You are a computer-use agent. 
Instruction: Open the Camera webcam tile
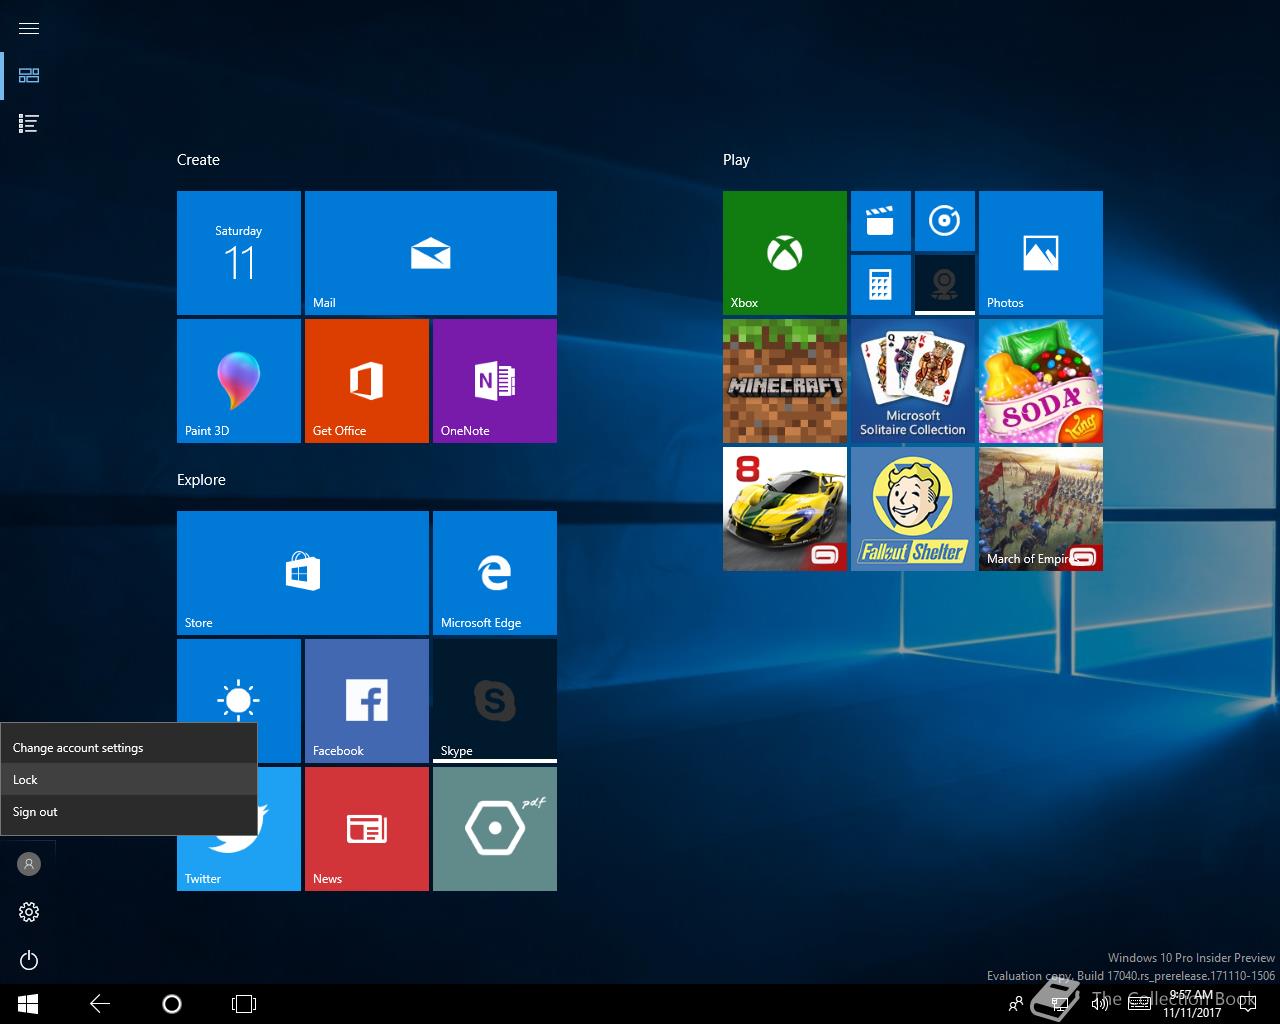pos(945,285)
